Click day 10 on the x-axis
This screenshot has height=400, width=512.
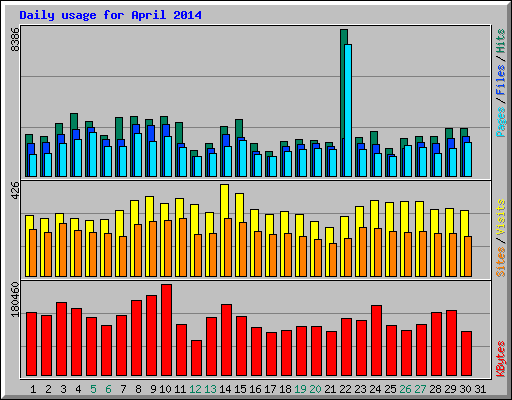(x=165, y=389)
